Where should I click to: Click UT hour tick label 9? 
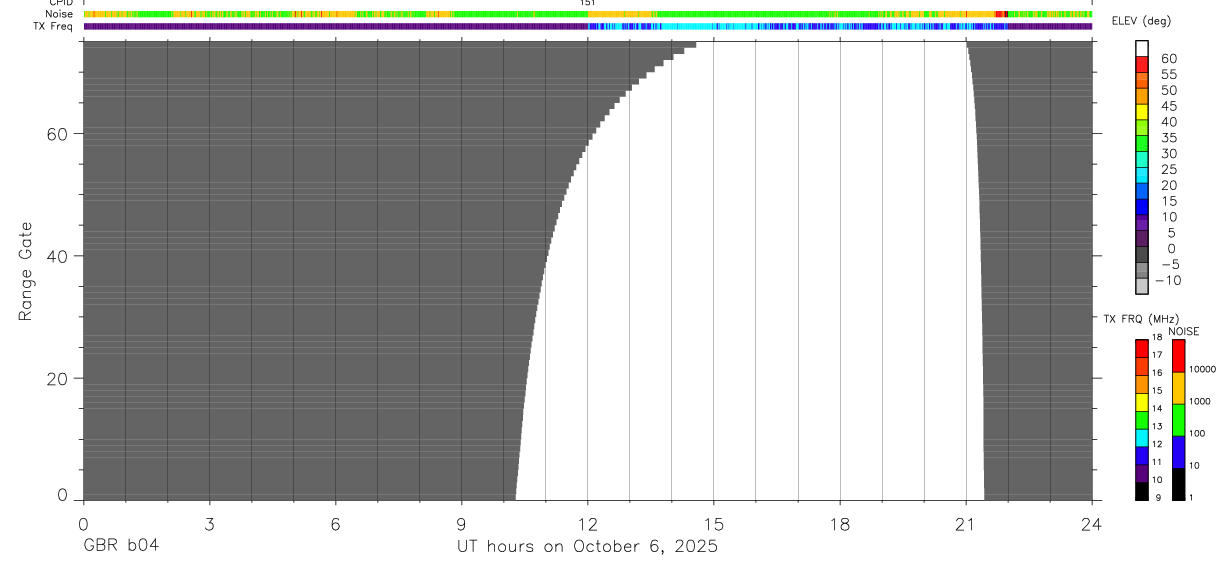[461, 523]
